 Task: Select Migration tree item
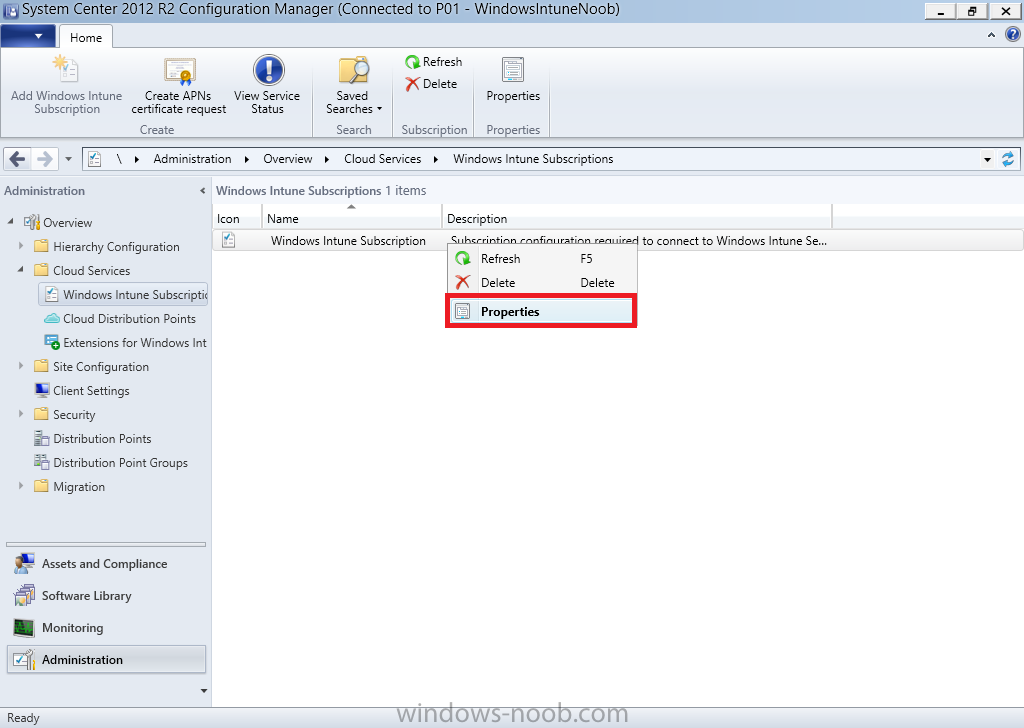pyautogui.click(x=78, y=486)
